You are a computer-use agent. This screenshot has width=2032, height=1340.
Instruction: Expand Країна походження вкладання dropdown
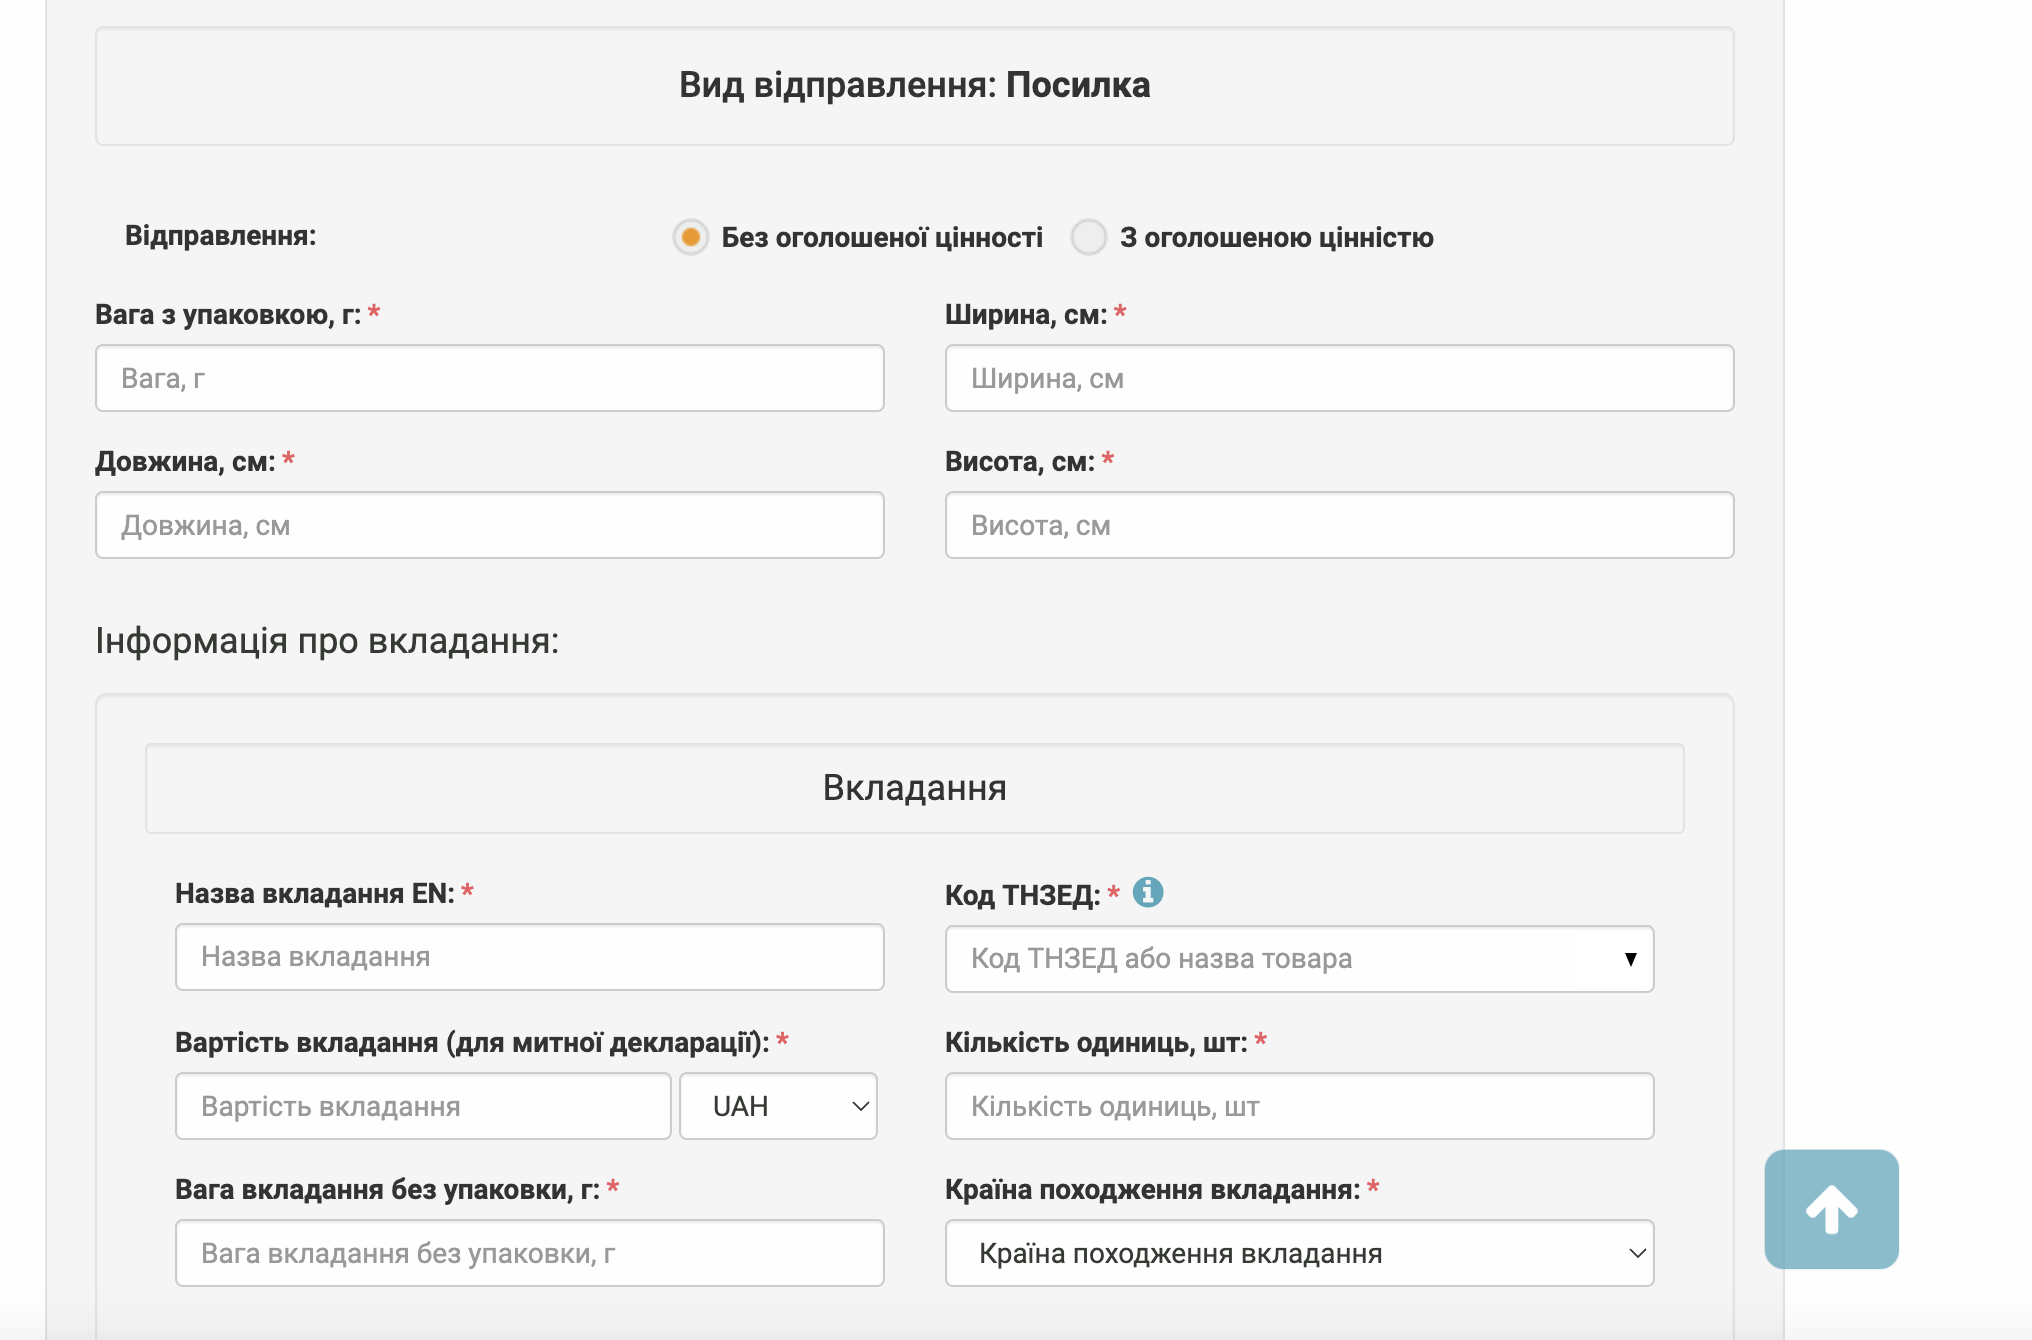pyautogui.click(x=1299, y=1253)
